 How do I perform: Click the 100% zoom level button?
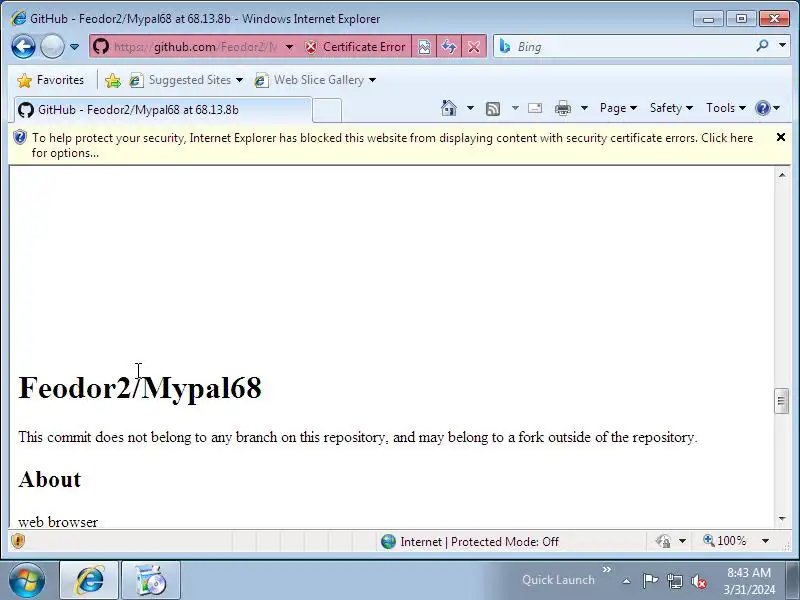pyautogui.click(x=725, y=541)
